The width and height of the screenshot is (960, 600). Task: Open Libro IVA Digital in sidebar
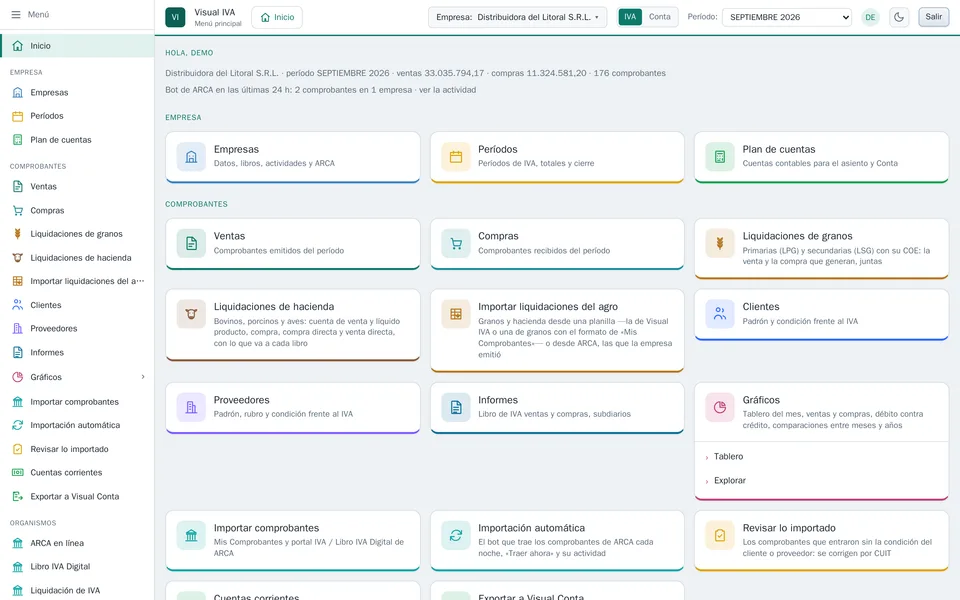click(x=77, y=566)
